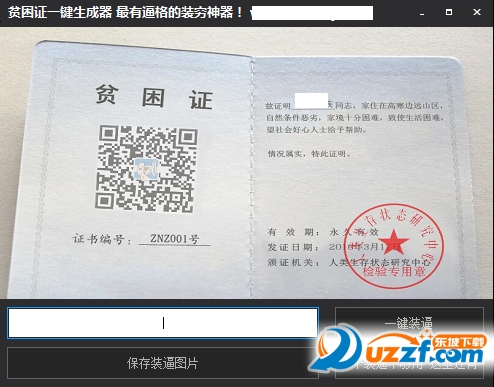
Task: Click the 一键装逼 generate button
Action: pos(409,323)
